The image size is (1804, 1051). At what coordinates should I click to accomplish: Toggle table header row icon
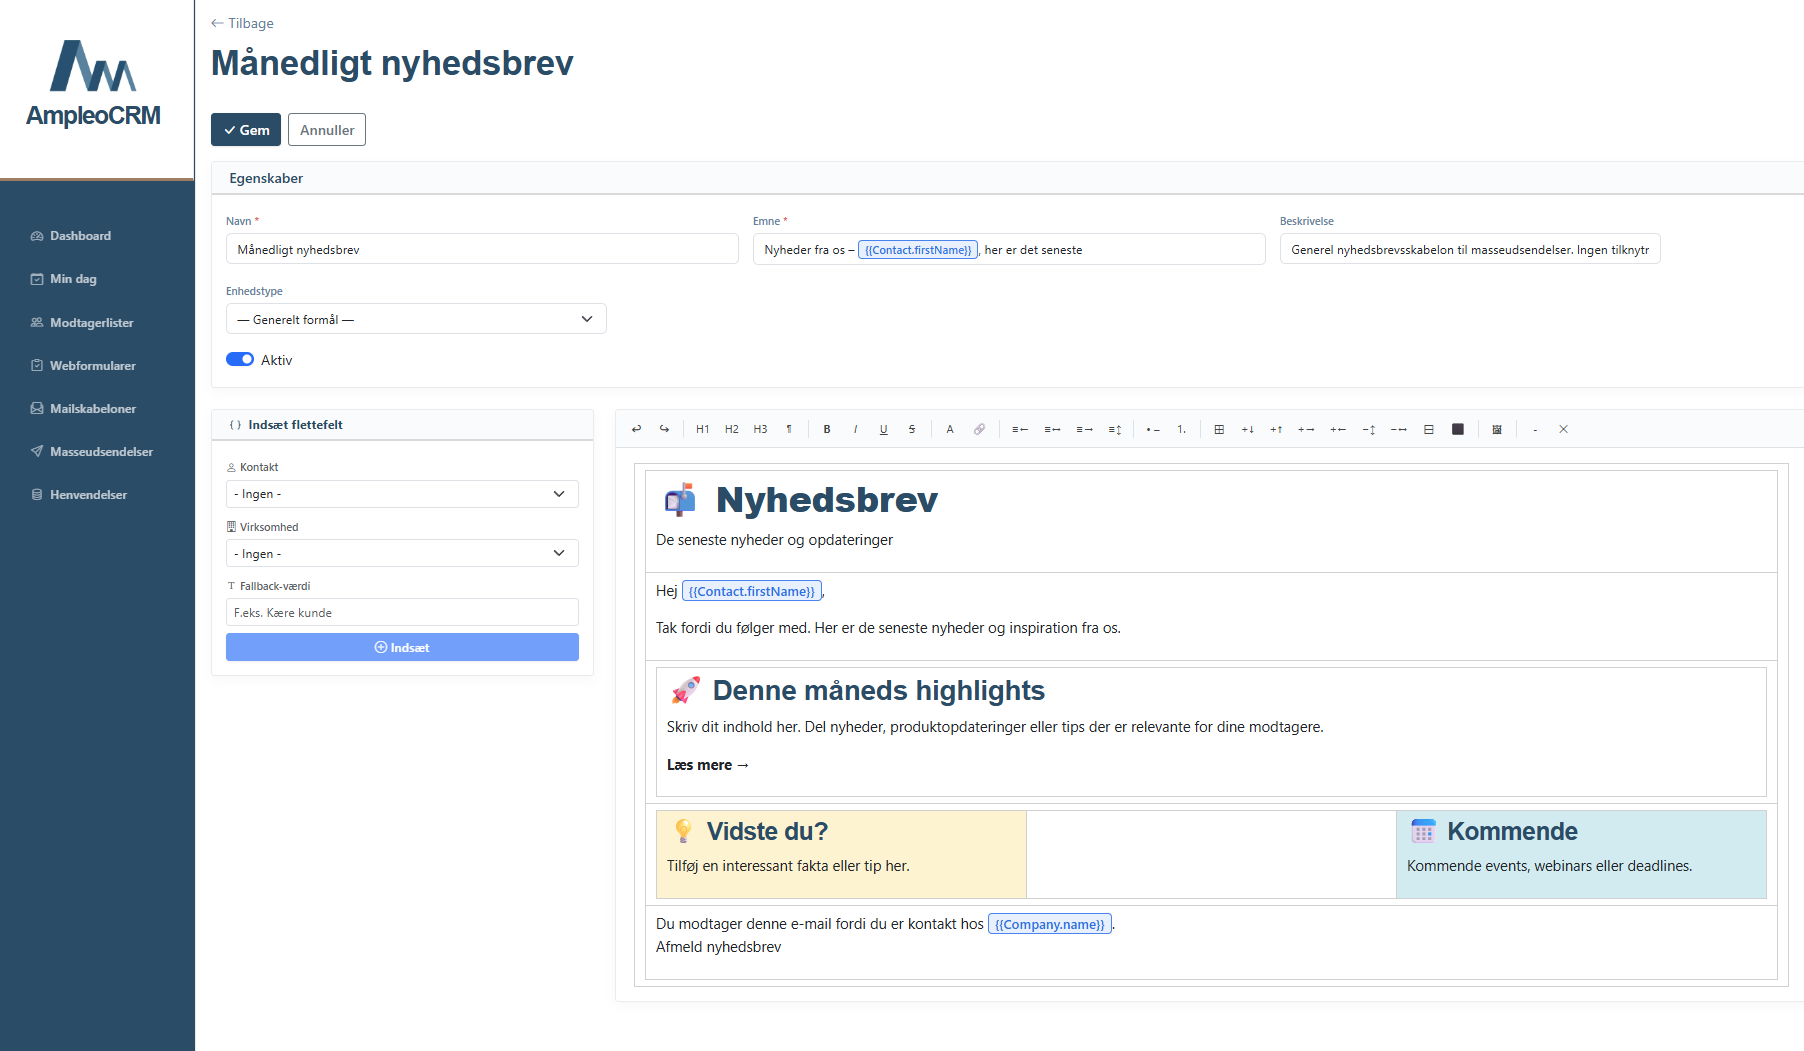pyautogui.click(x=1429, y=429)
